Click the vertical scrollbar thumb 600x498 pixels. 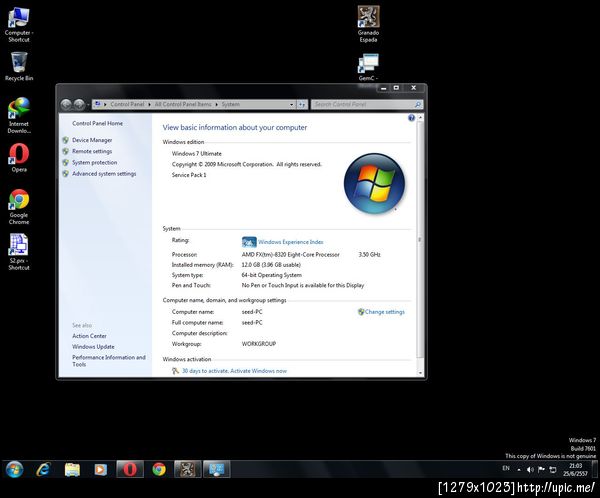(420, 240)
